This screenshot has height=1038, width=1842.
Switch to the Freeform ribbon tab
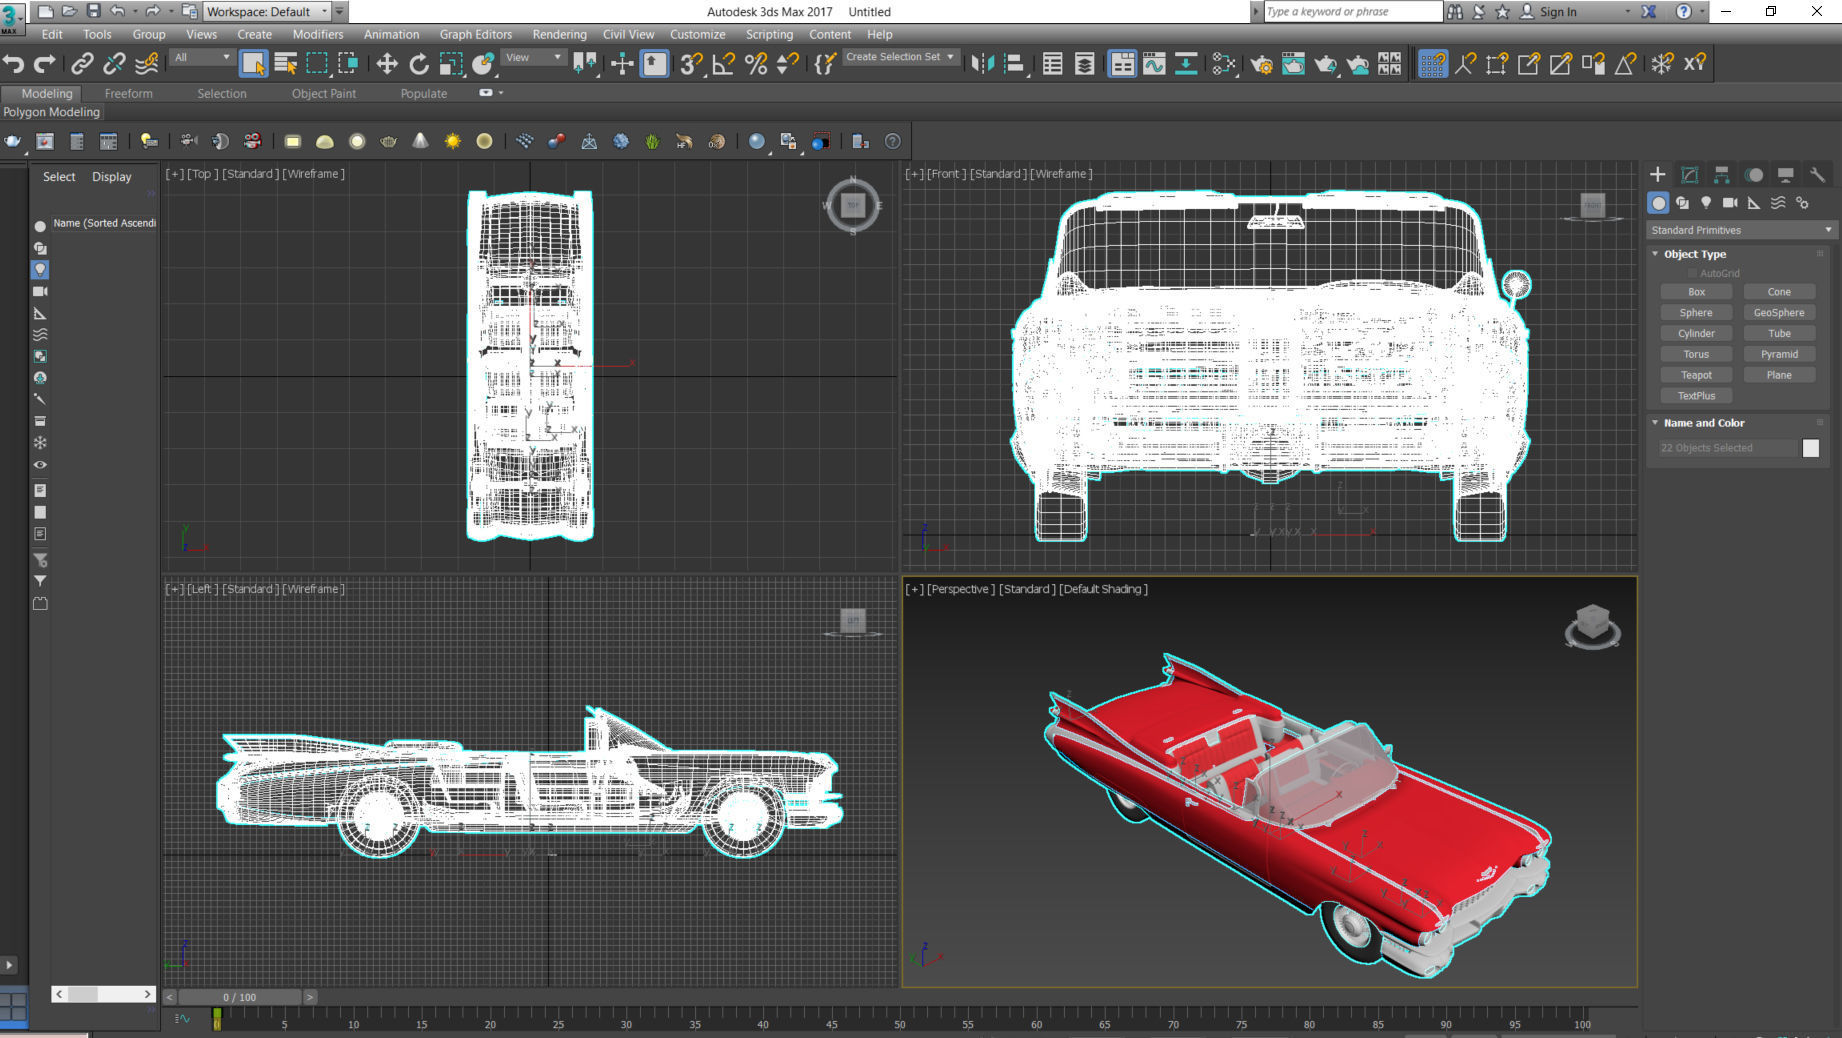tap(129, 93)
